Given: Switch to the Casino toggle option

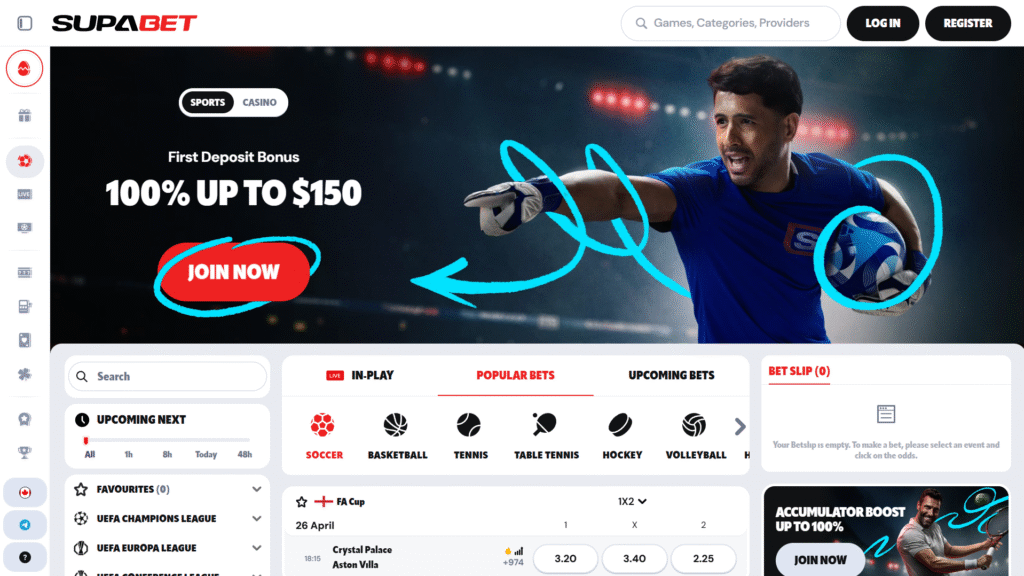Looking at the screenshot, I should pos(259,103).
